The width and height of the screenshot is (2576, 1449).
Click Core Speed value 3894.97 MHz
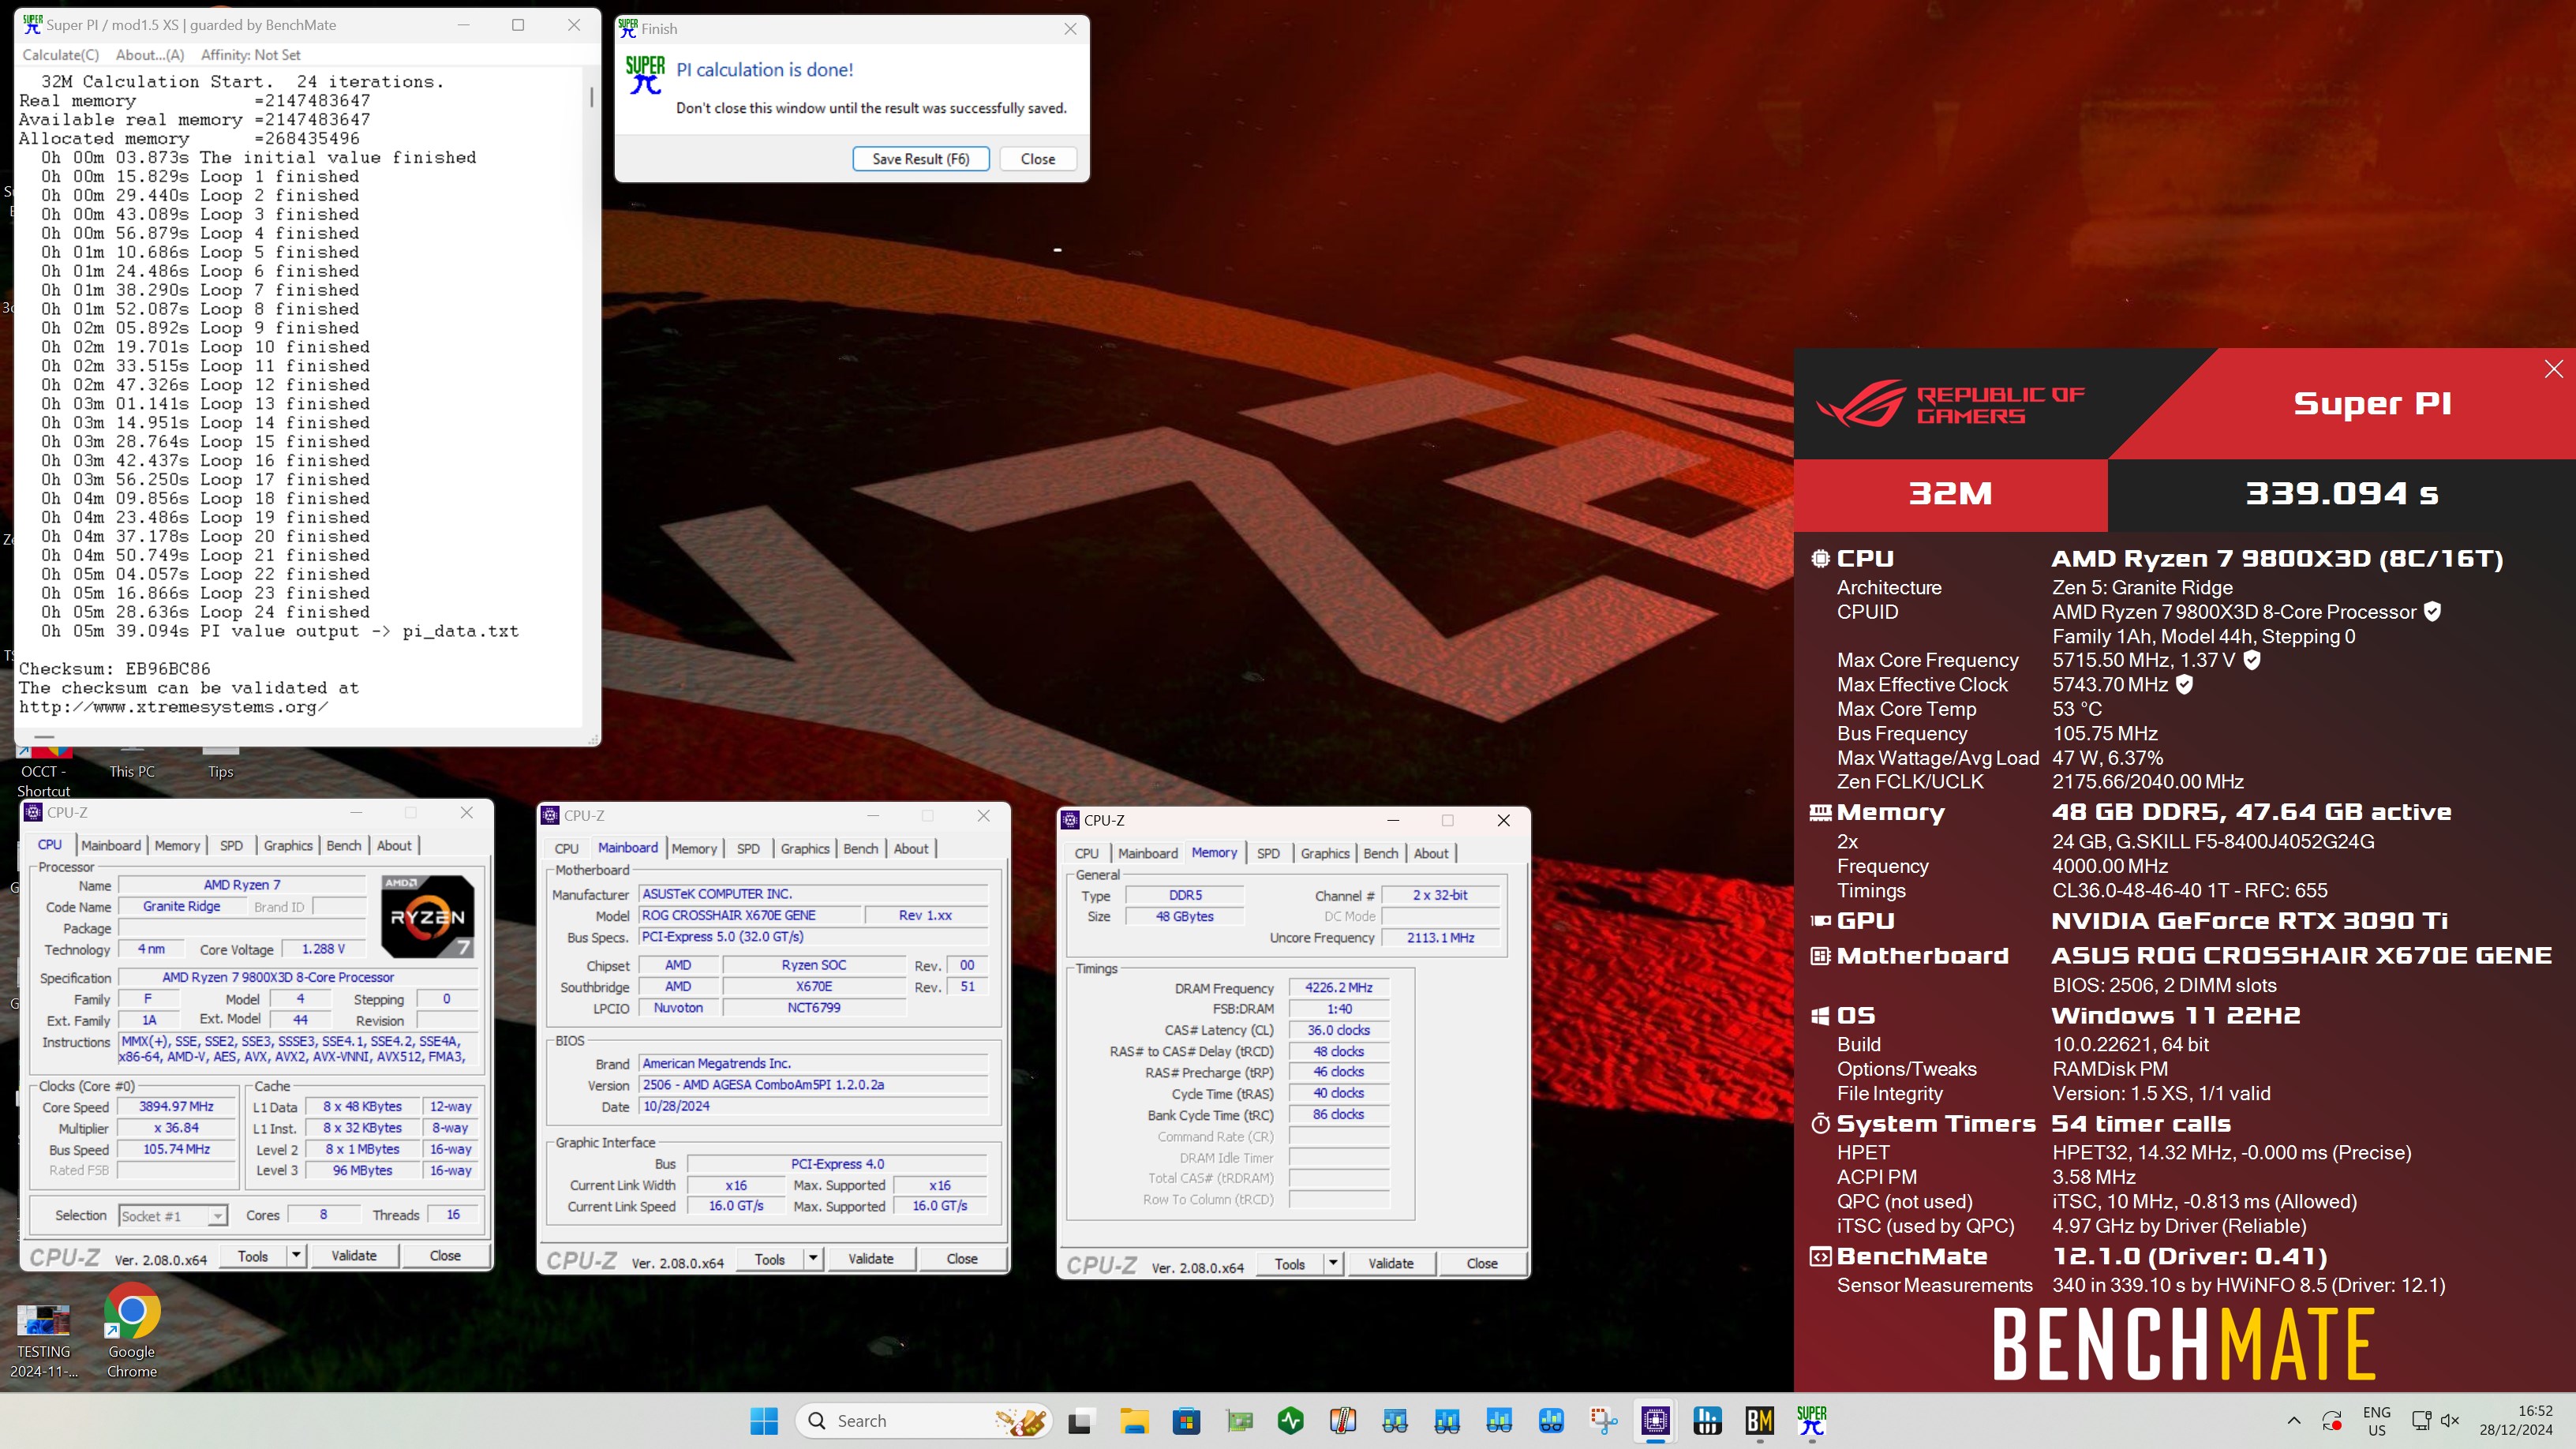pos(176,1107)
